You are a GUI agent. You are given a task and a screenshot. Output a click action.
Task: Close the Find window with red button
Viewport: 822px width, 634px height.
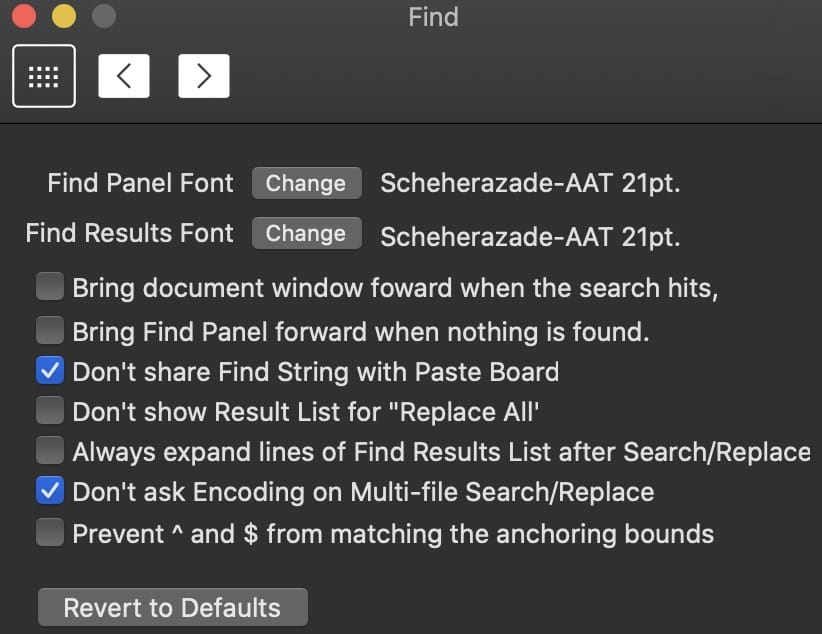(24, 16)
